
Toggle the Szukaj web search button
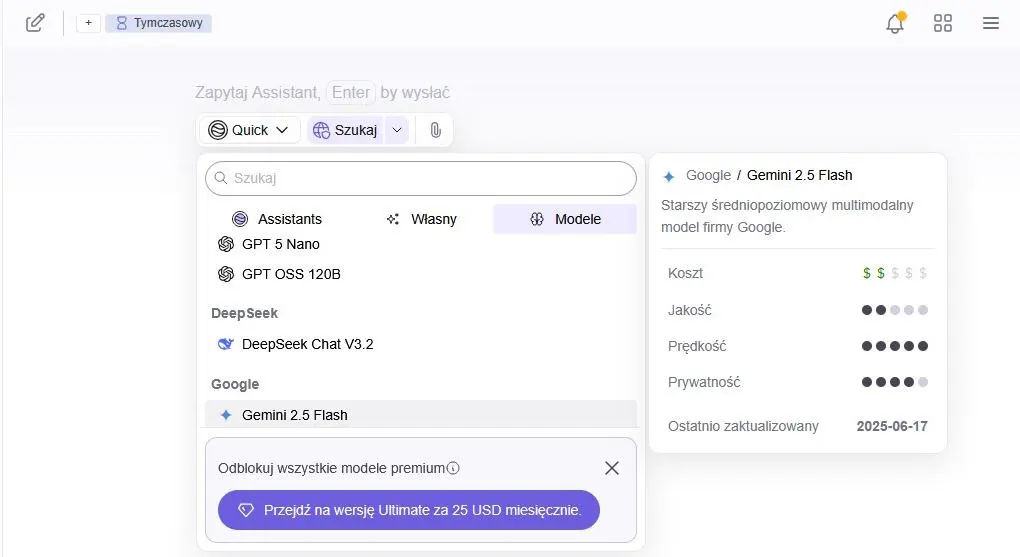[x=345, y=130]
